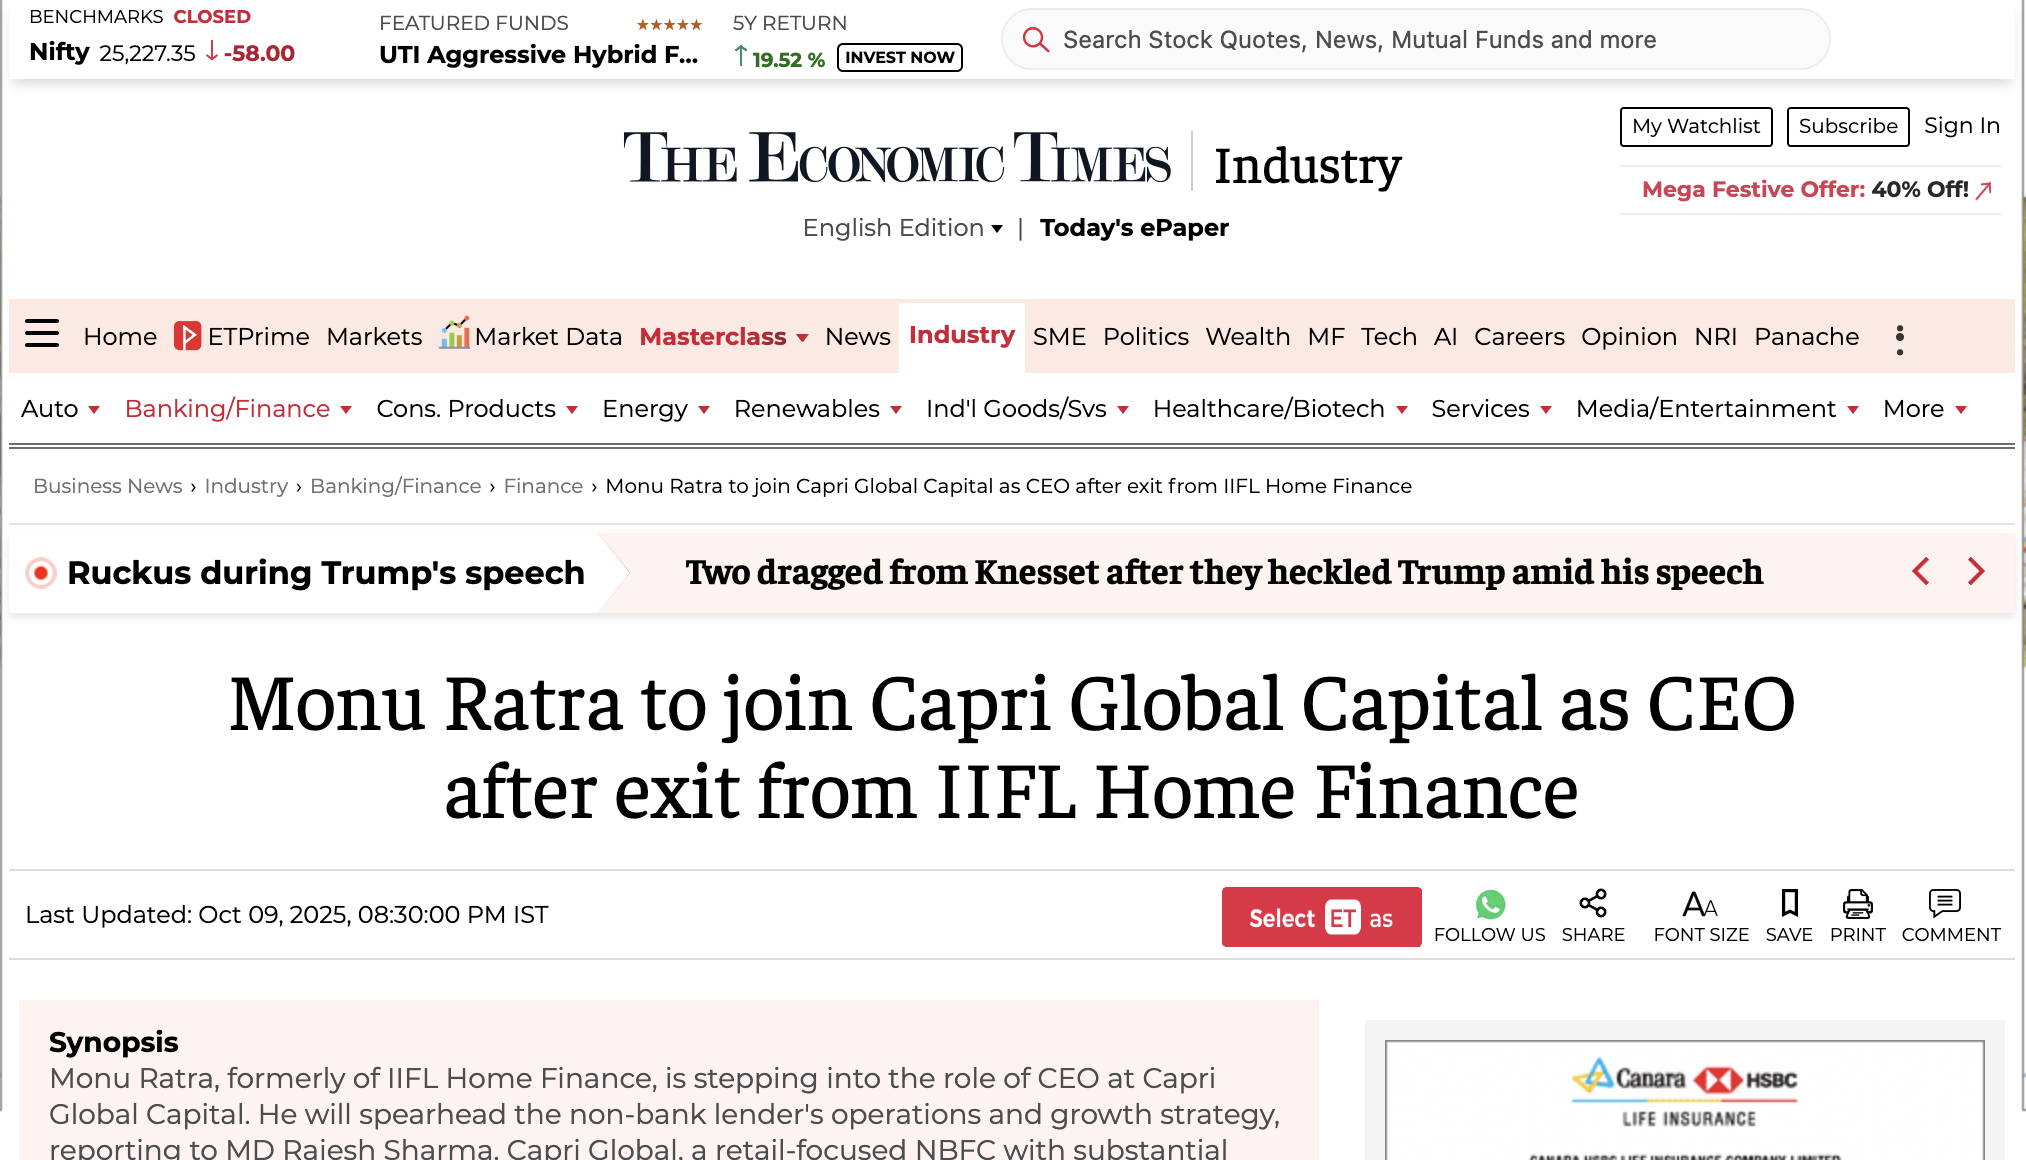Open the hamburger navigation menu
Image resolution: width=2026 pixels, height=1160 pixels.
point(42,336)
